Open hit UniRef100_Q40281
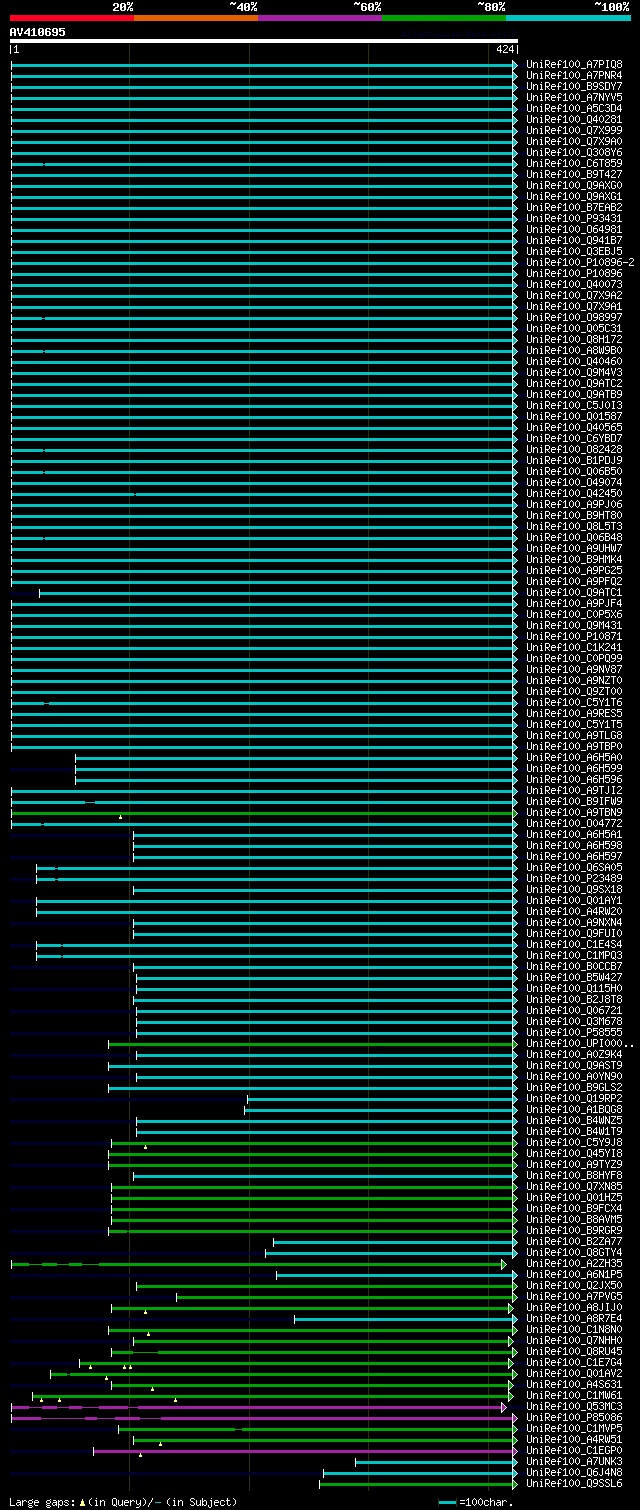640x1510 pixels. pyautogui.click(x=574, y=119)
